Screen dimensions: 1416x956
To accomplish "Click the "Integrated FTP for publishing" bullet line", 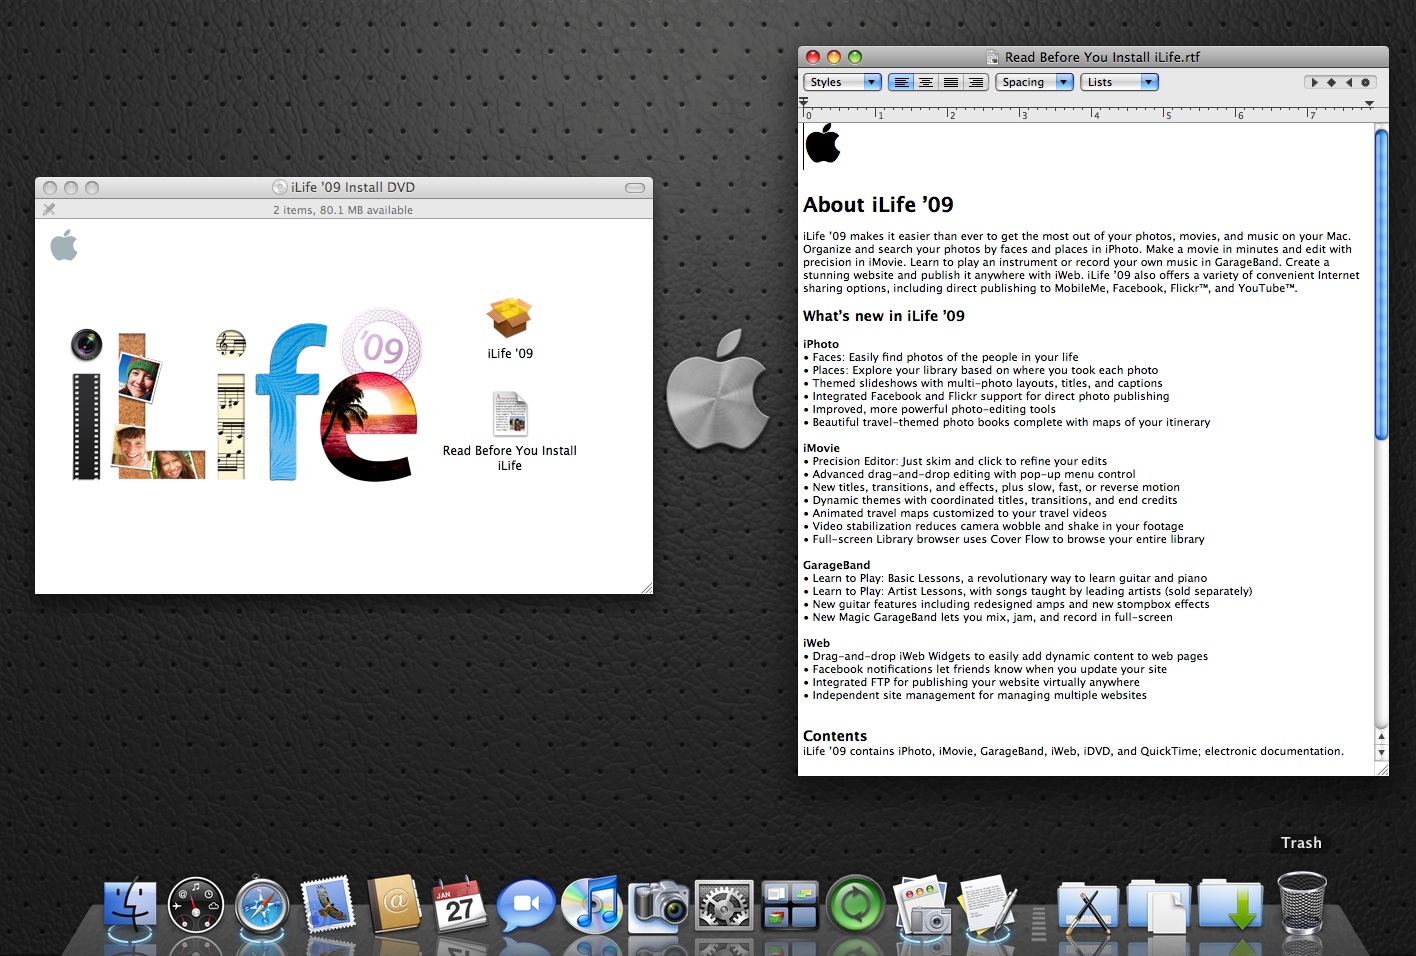I will coord(971,682).
